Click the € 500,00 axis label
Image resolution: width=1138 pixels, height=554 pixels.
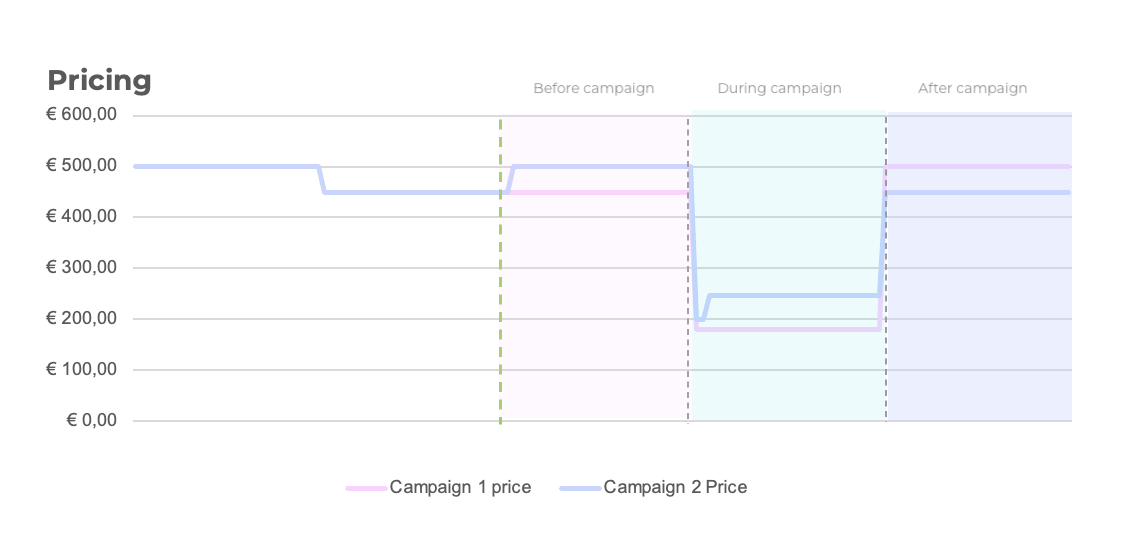81,166
